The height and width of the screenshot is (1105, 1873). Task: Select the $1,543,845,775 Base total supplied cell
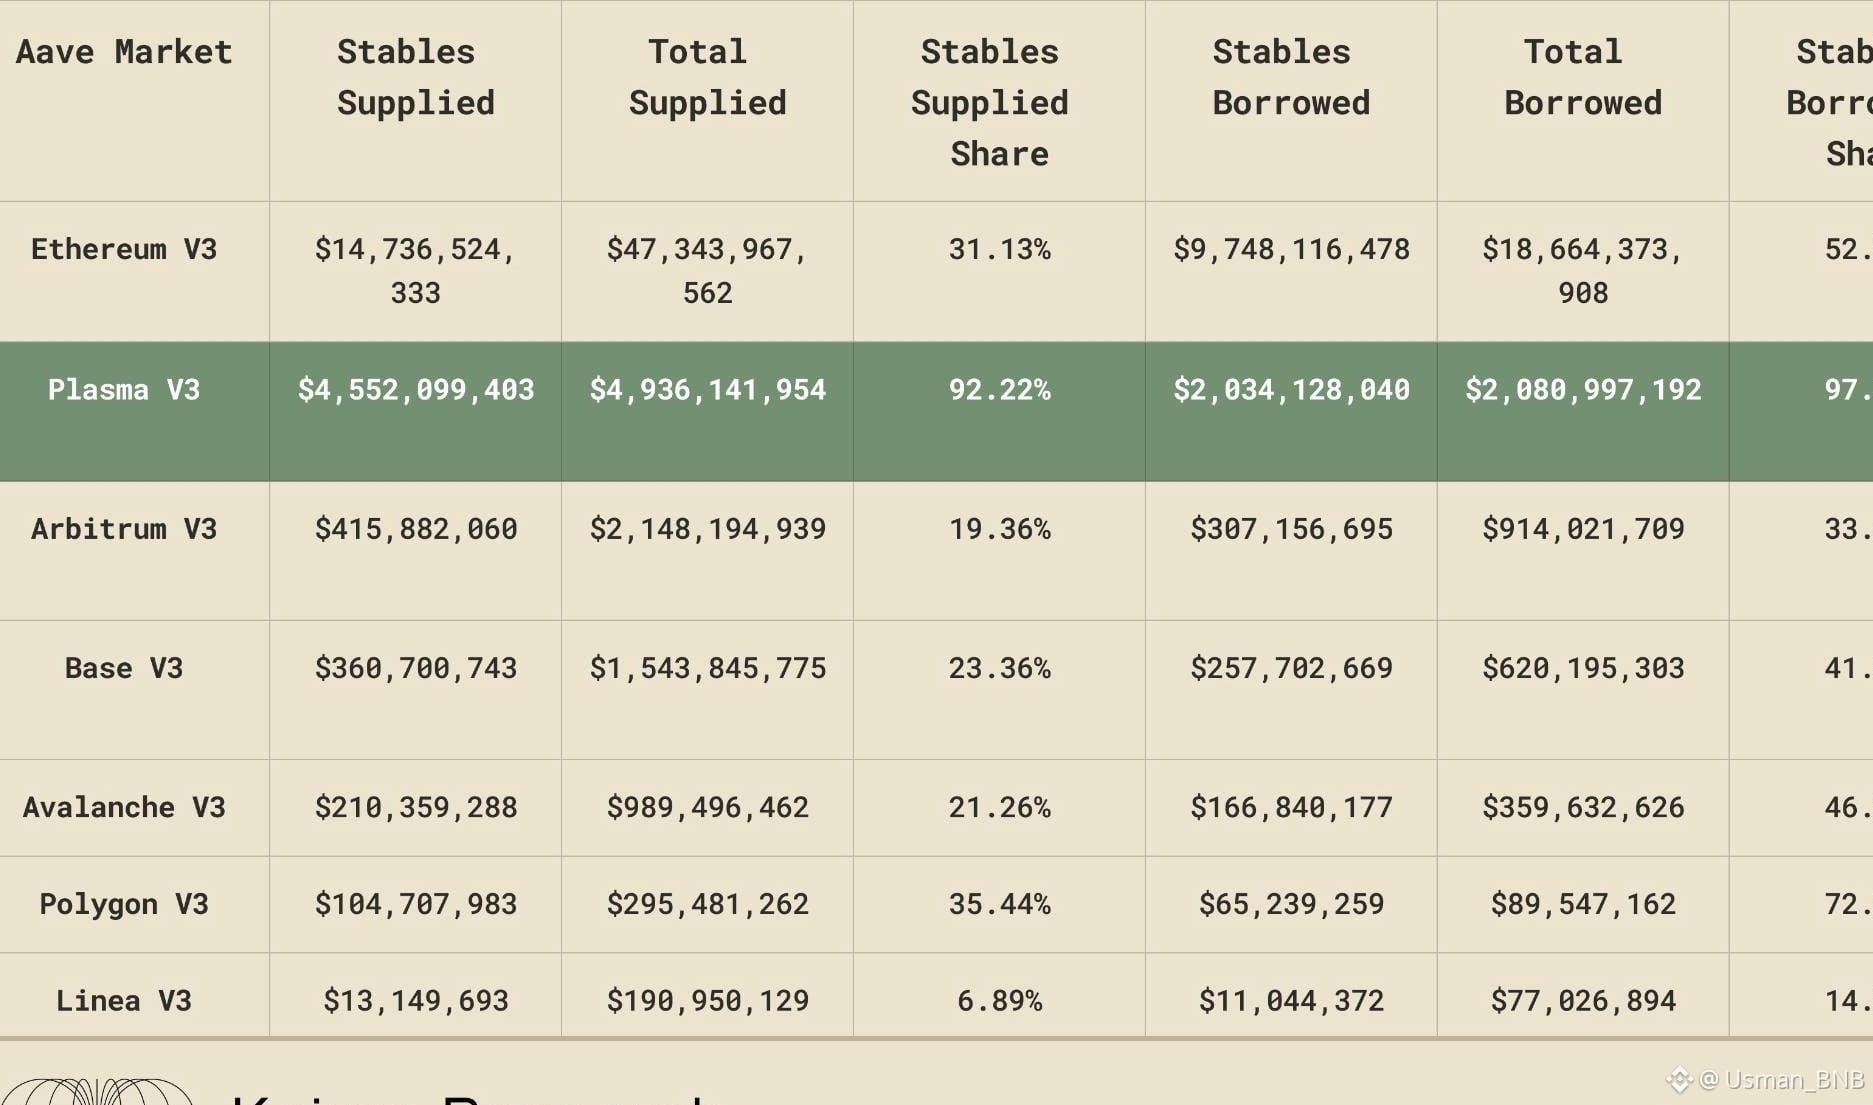click(x=707, y=668)
